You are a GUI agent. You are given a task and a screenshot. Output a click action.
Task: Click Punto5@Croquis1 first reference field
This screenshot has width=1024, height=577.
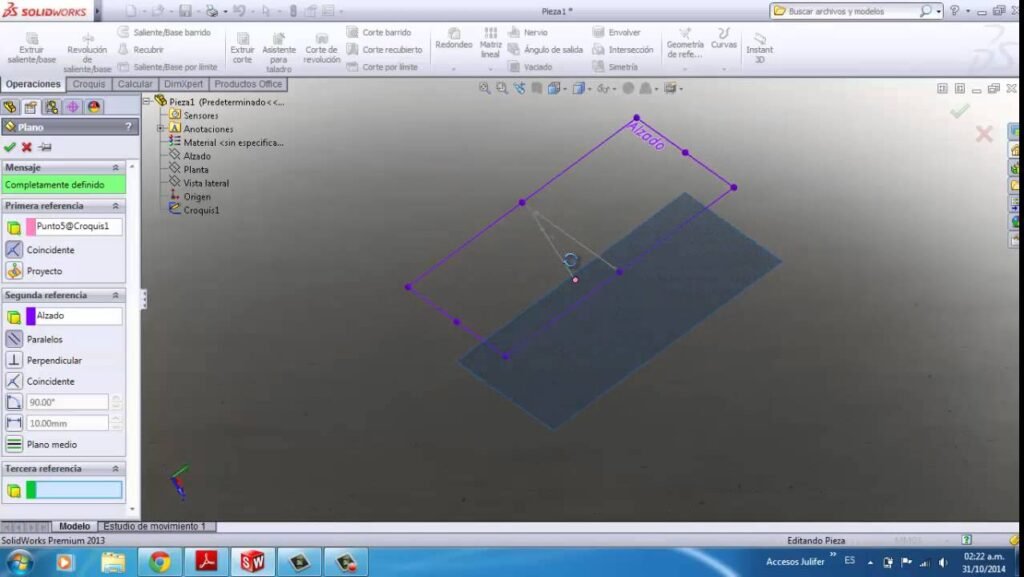[x=74, y=226]
